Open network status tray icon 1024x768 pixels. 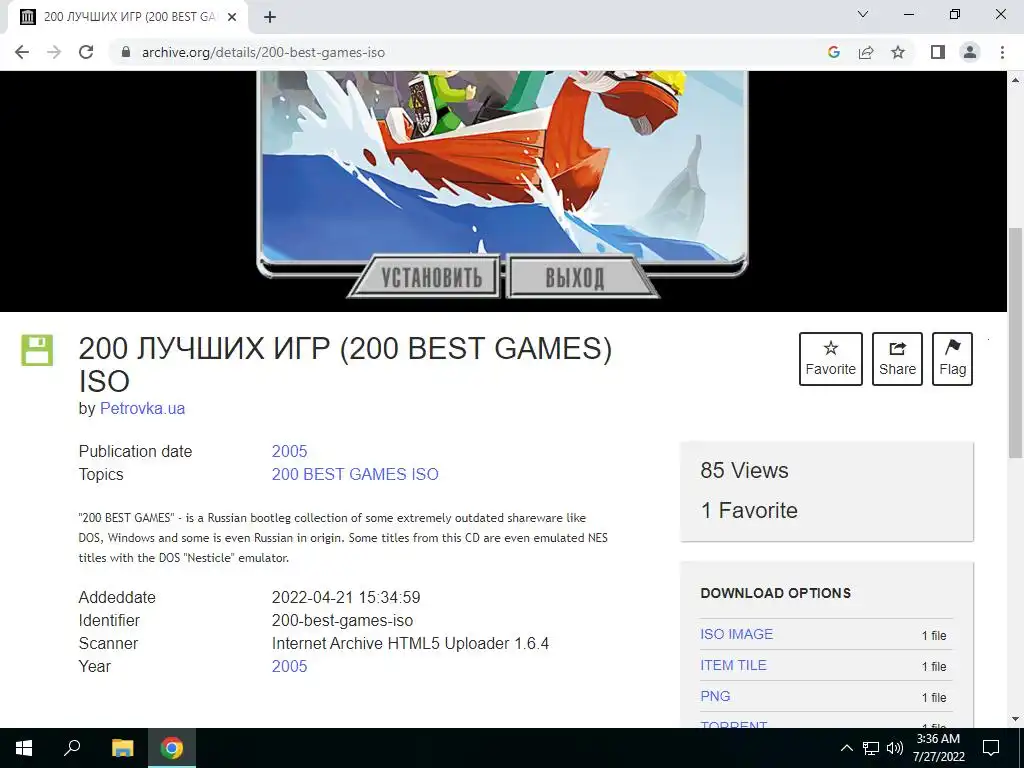click(x=871, y=748)
